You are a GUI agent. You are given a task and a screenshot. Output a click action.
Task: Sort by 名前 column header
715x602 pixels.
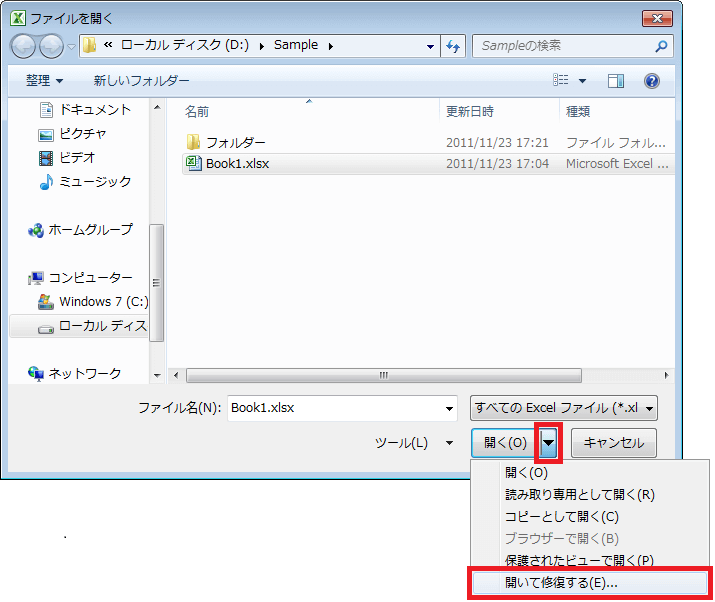coord(197,111)
